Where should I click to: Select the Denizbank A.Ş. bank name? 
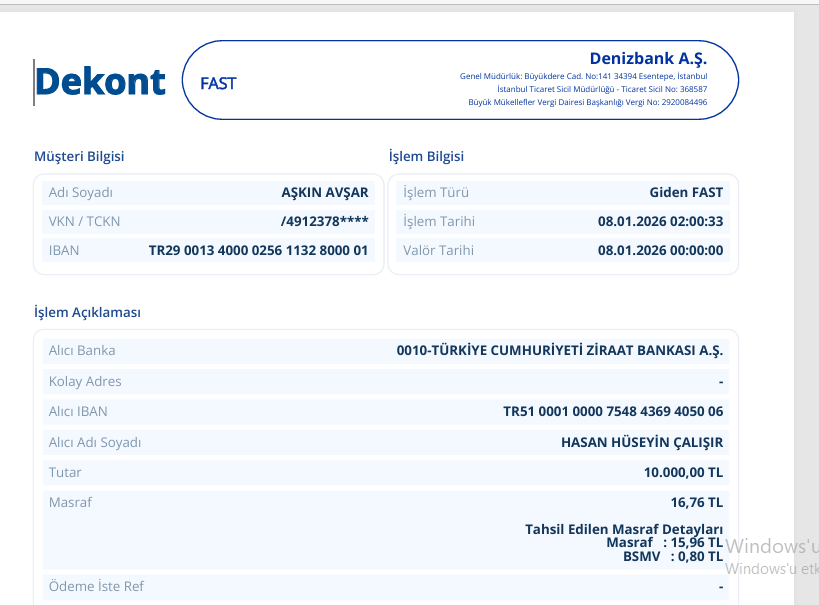648,59
